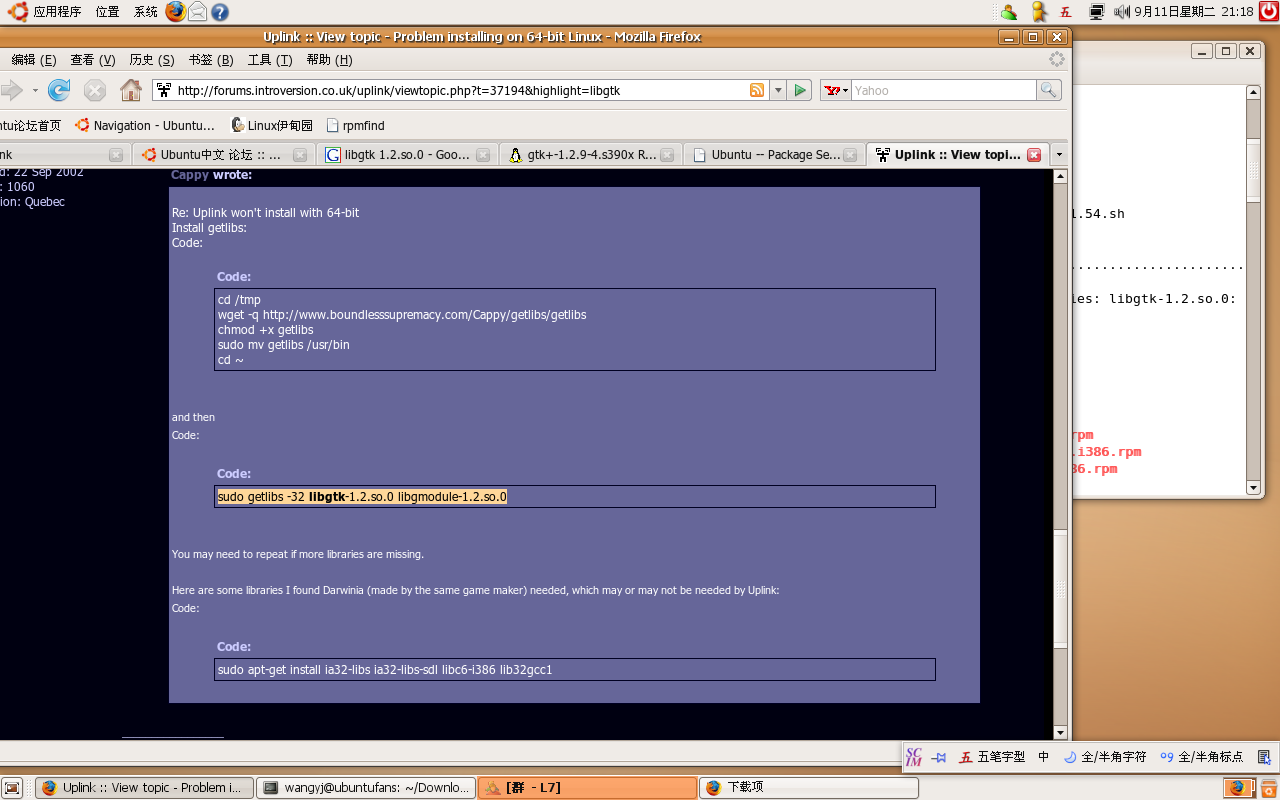Open the 帮助 (H) help menu
This screenshot has width=1280, height=800.
coord(329,60)
